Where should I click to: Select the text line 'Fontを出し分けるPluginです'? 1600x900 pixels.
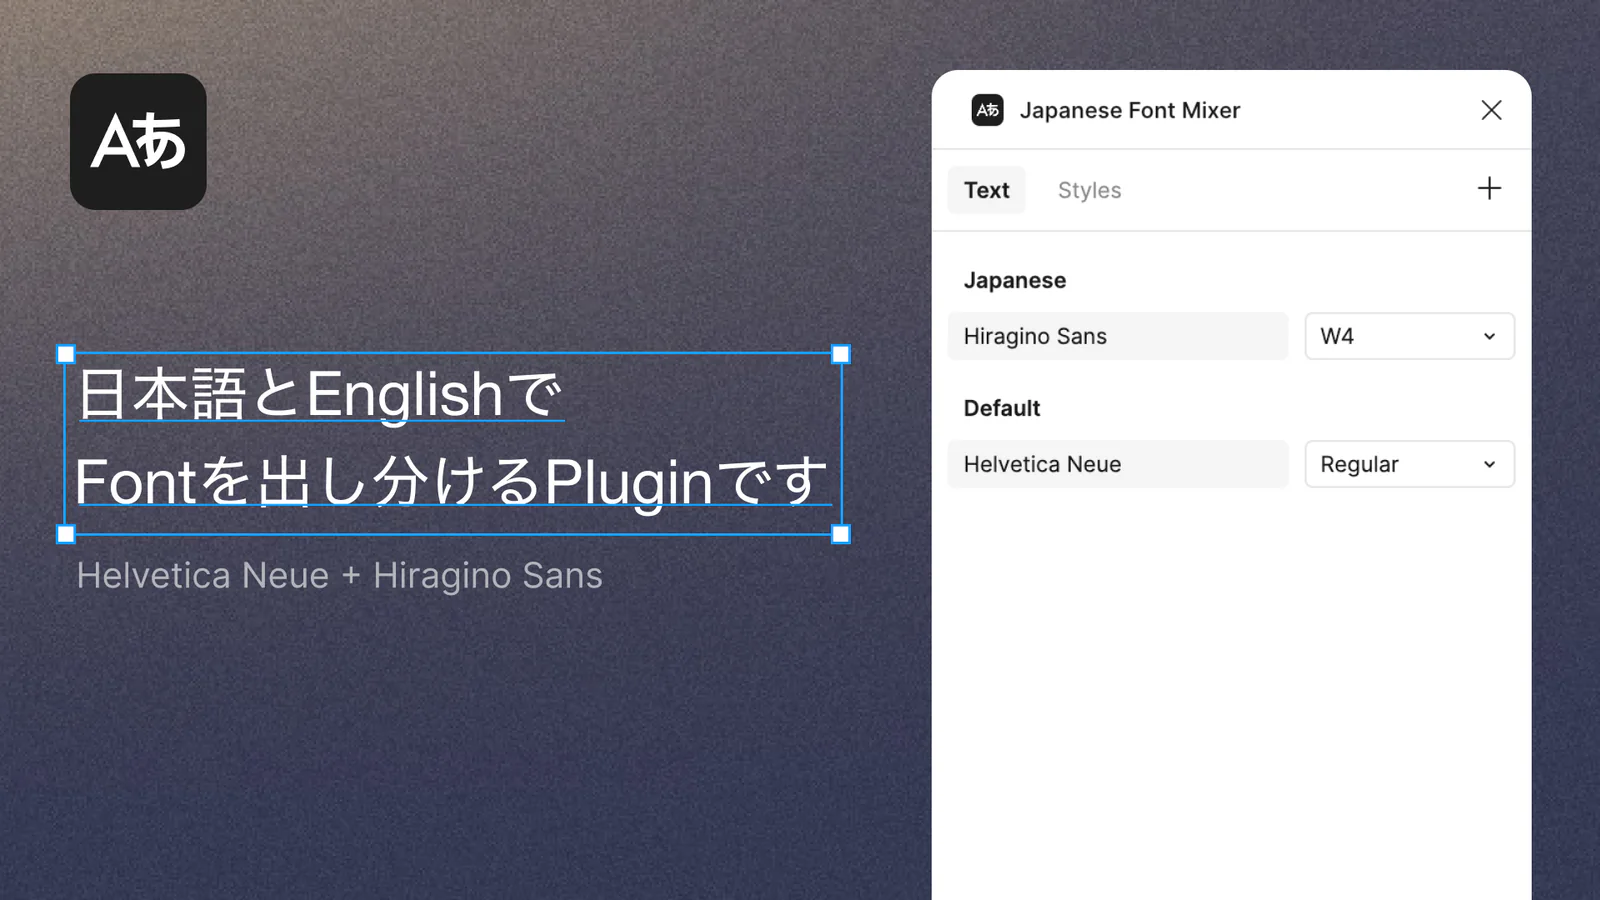tap(452, 482)
